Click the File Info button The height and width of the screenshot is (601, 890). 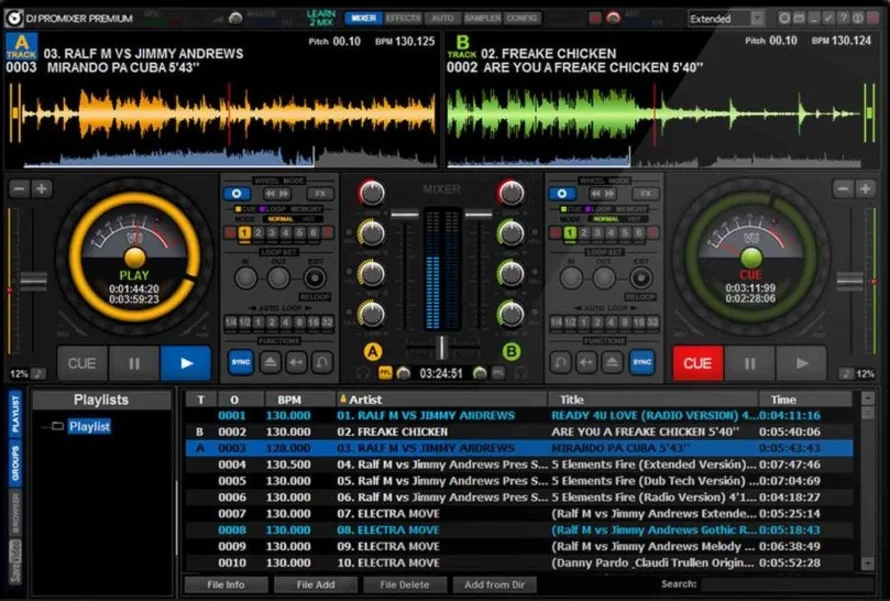(226, 585)
